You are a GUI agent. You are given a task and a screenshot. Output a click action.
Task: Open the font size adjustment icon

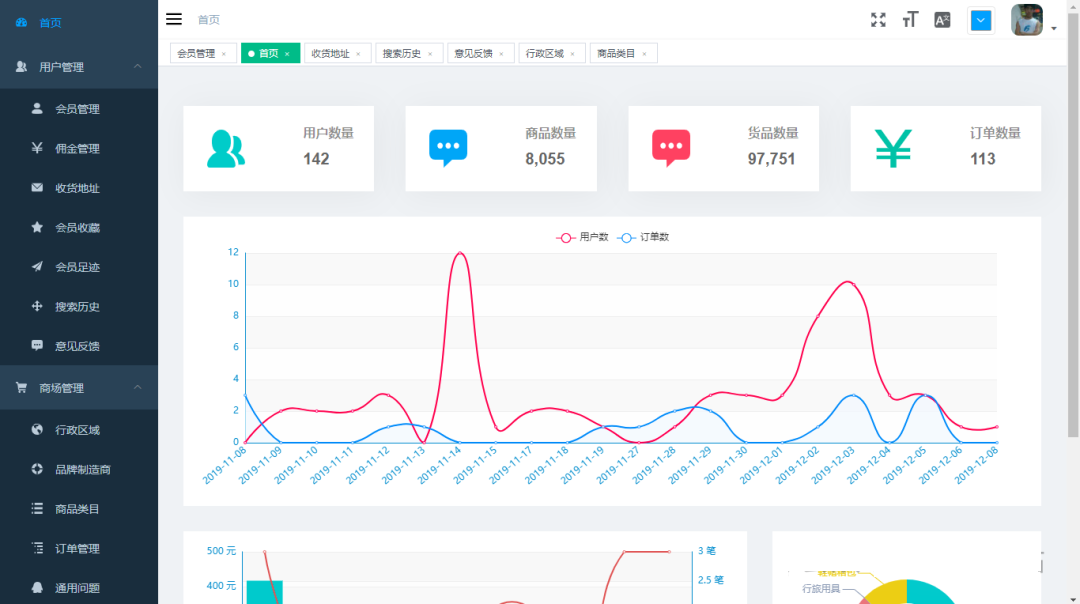(910, 20)
